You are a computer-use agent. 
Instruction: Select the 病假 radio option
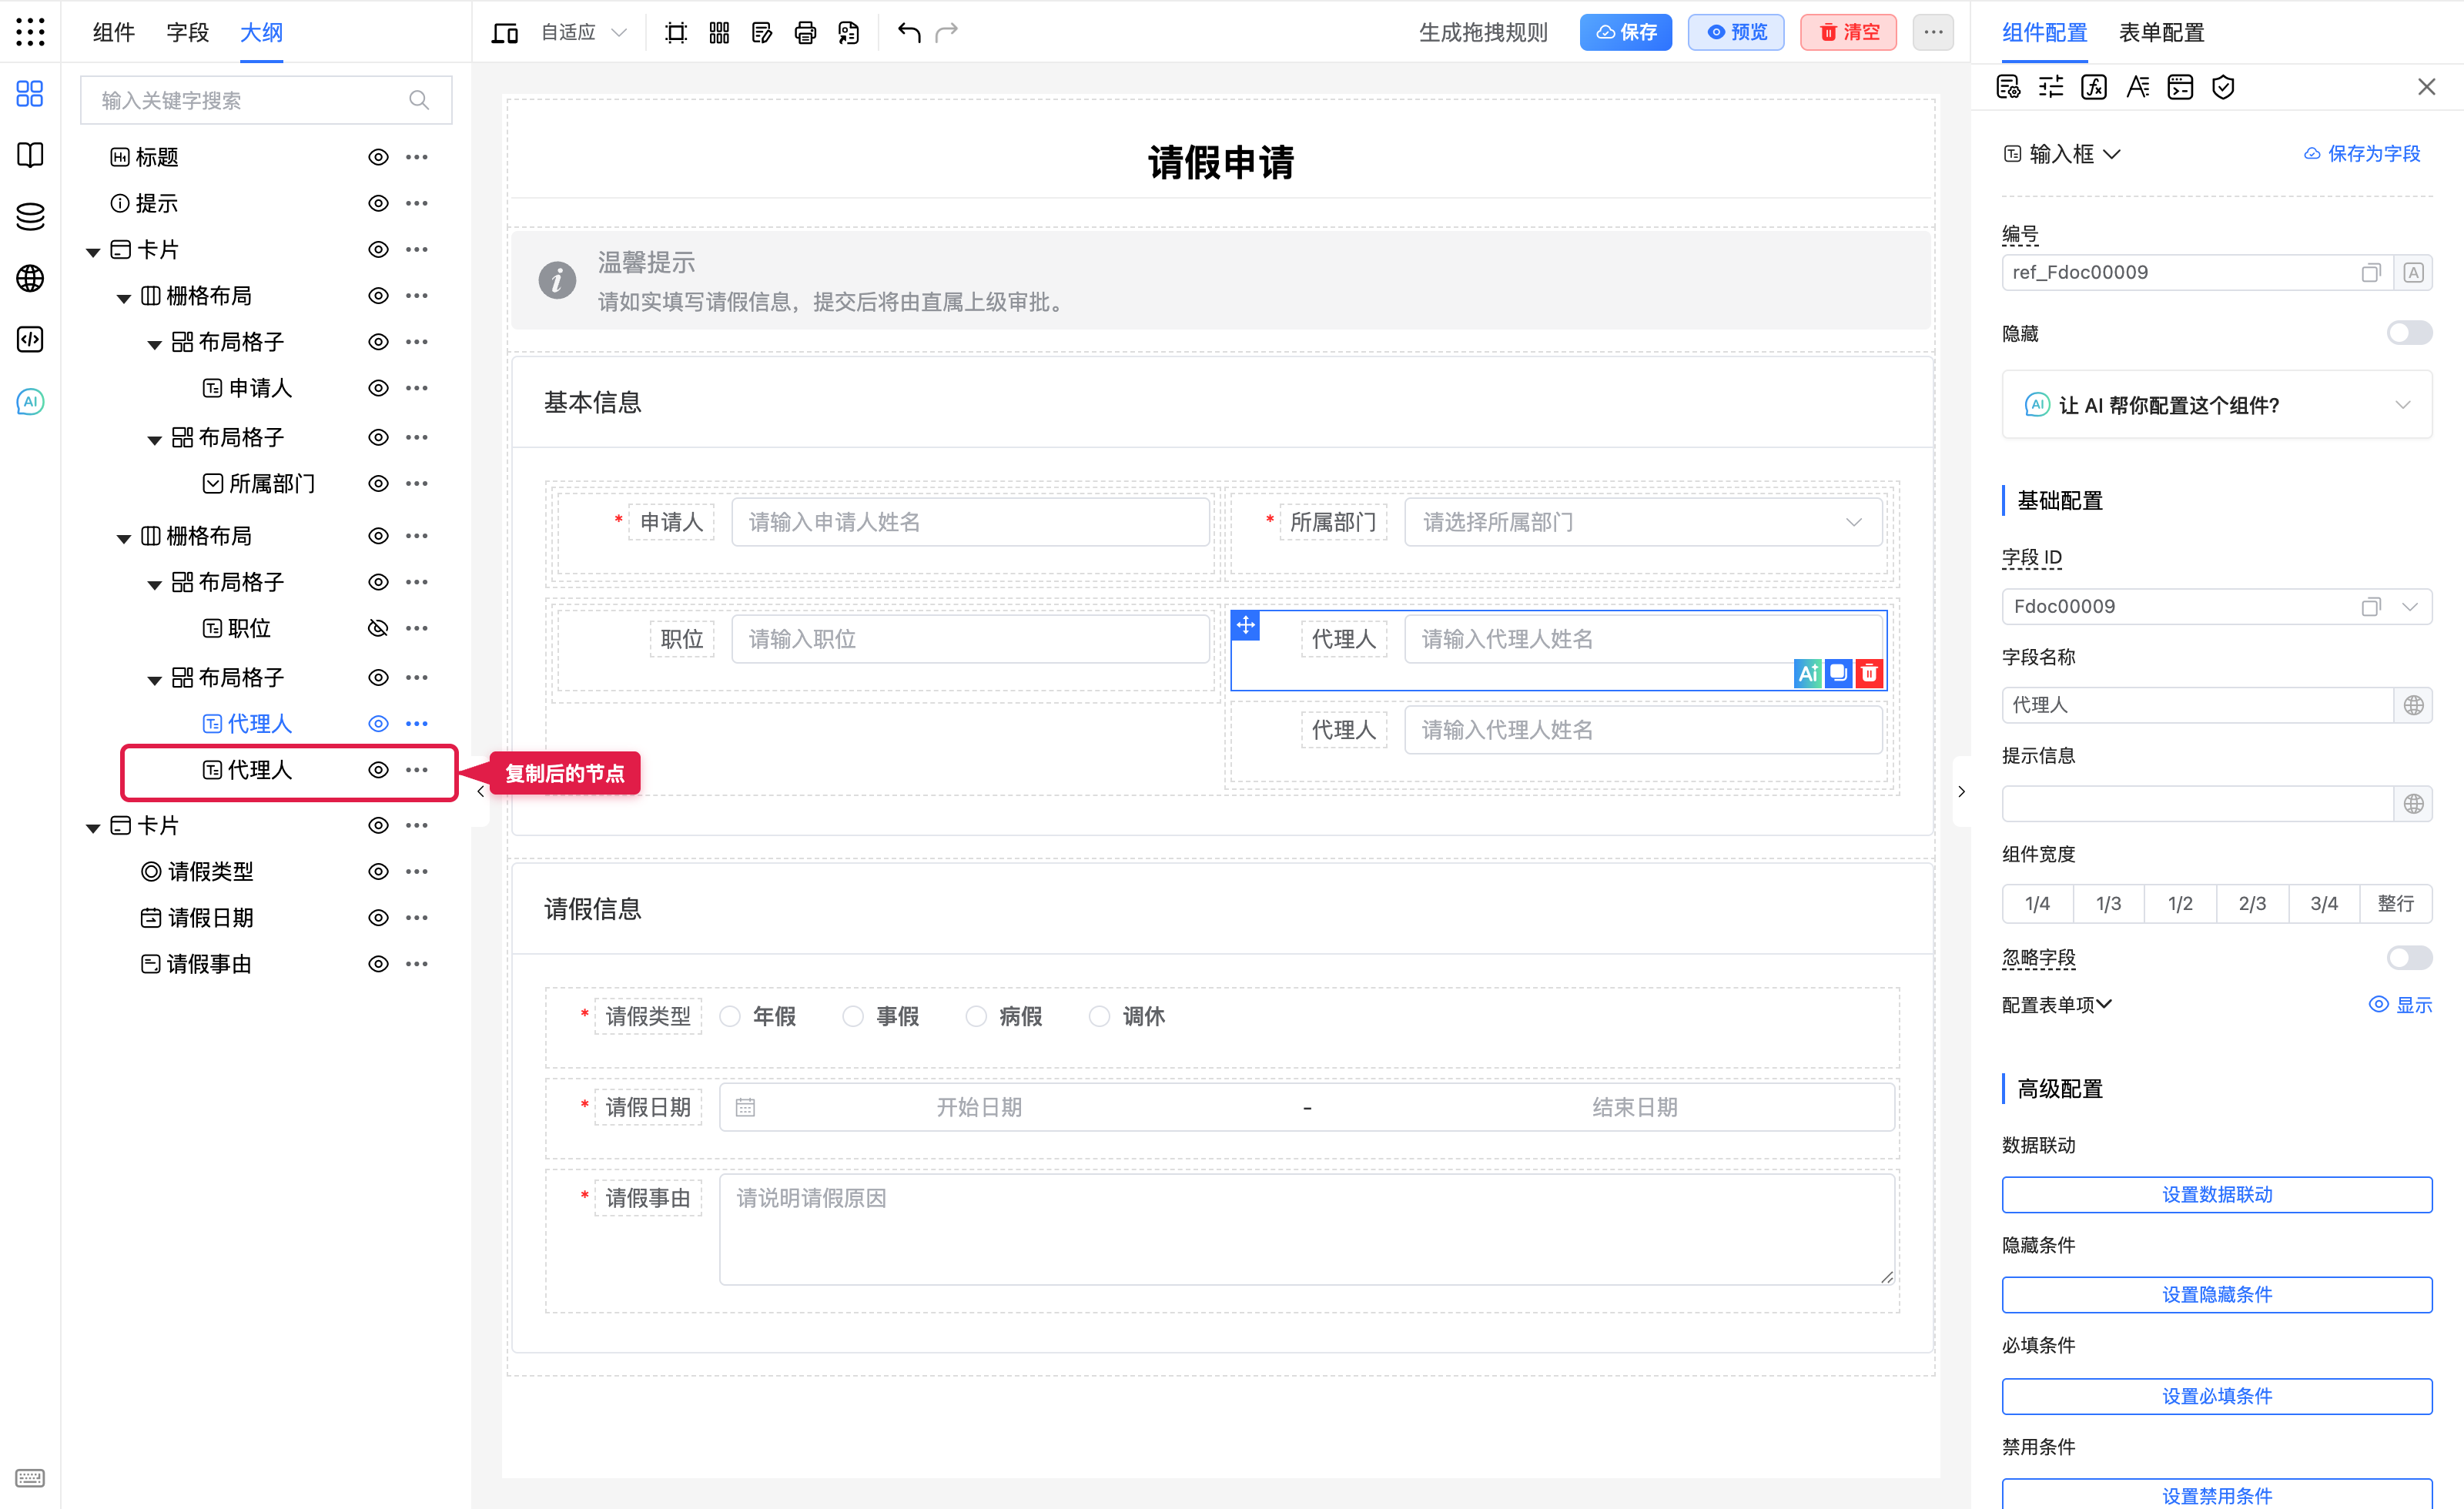976,1016
